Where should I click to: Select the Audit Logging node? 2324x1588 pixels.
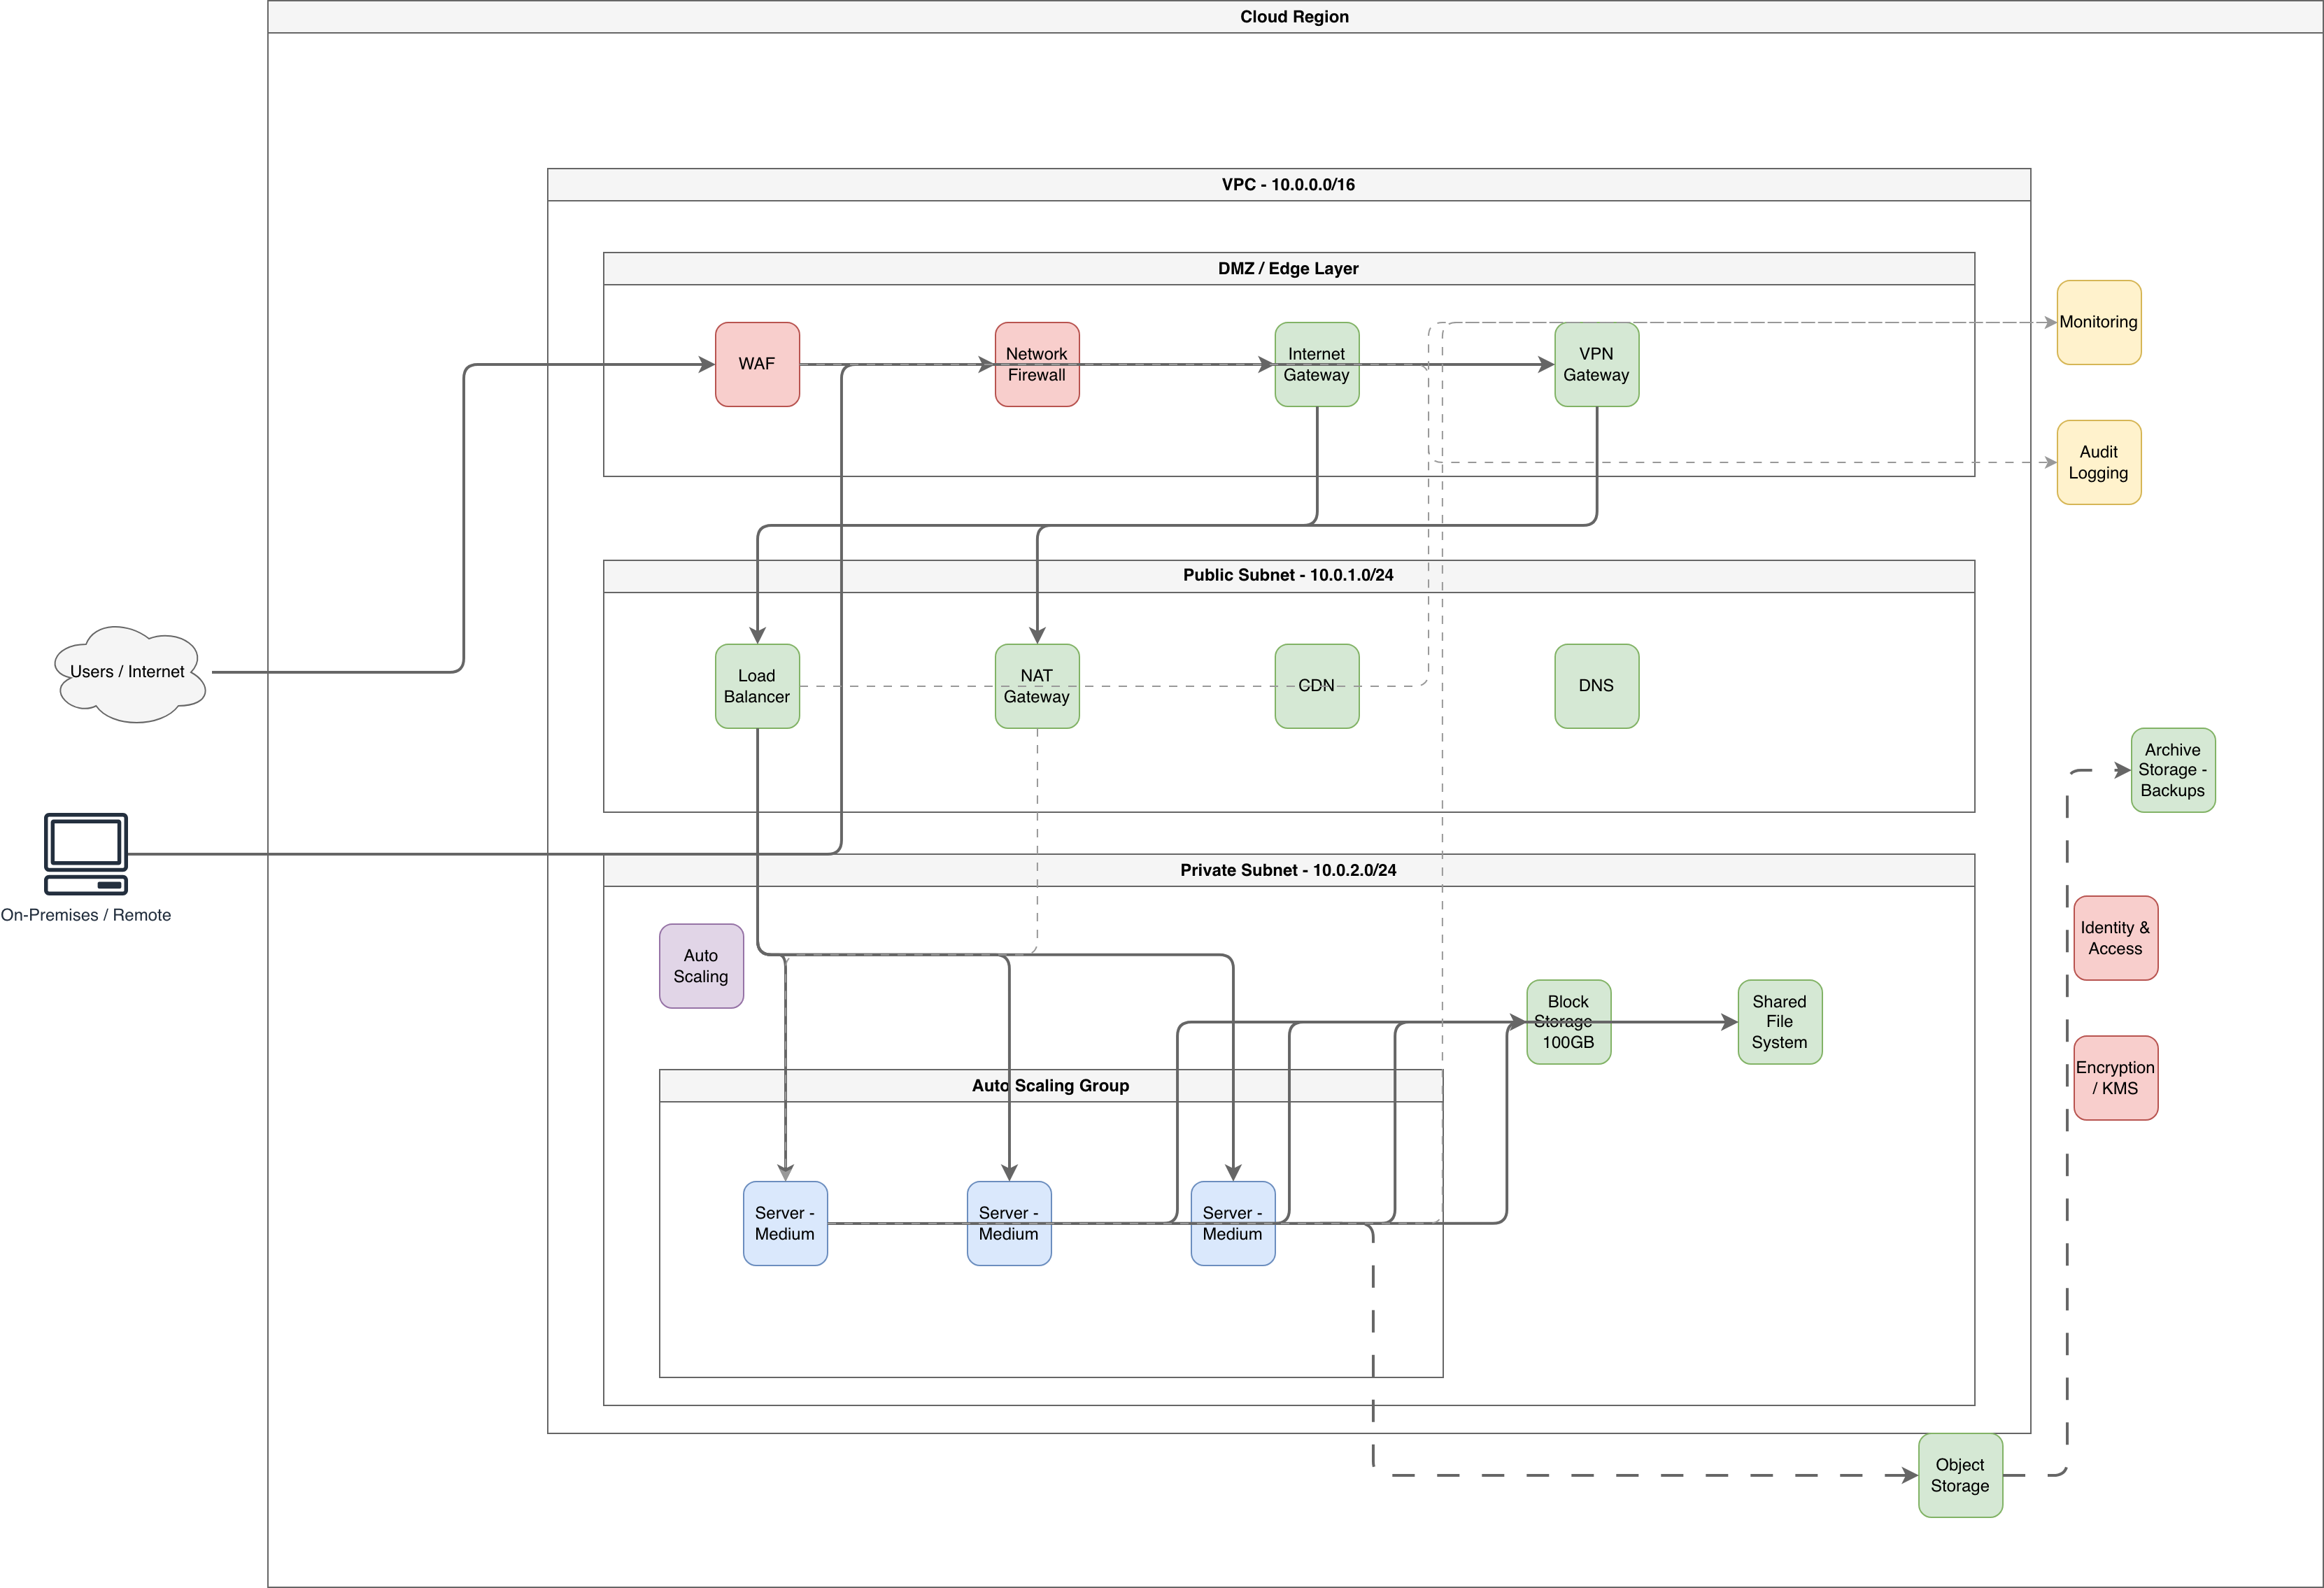[2099, 462]
